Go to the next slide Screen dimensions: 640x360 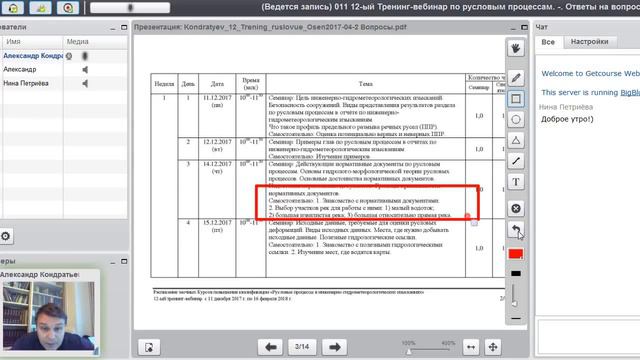tap(334, 347)
